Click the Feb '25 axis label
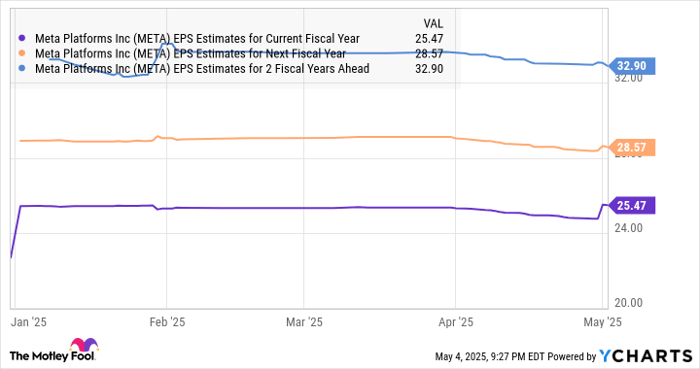Screen dimensions: 700x369 click(167, 322)
